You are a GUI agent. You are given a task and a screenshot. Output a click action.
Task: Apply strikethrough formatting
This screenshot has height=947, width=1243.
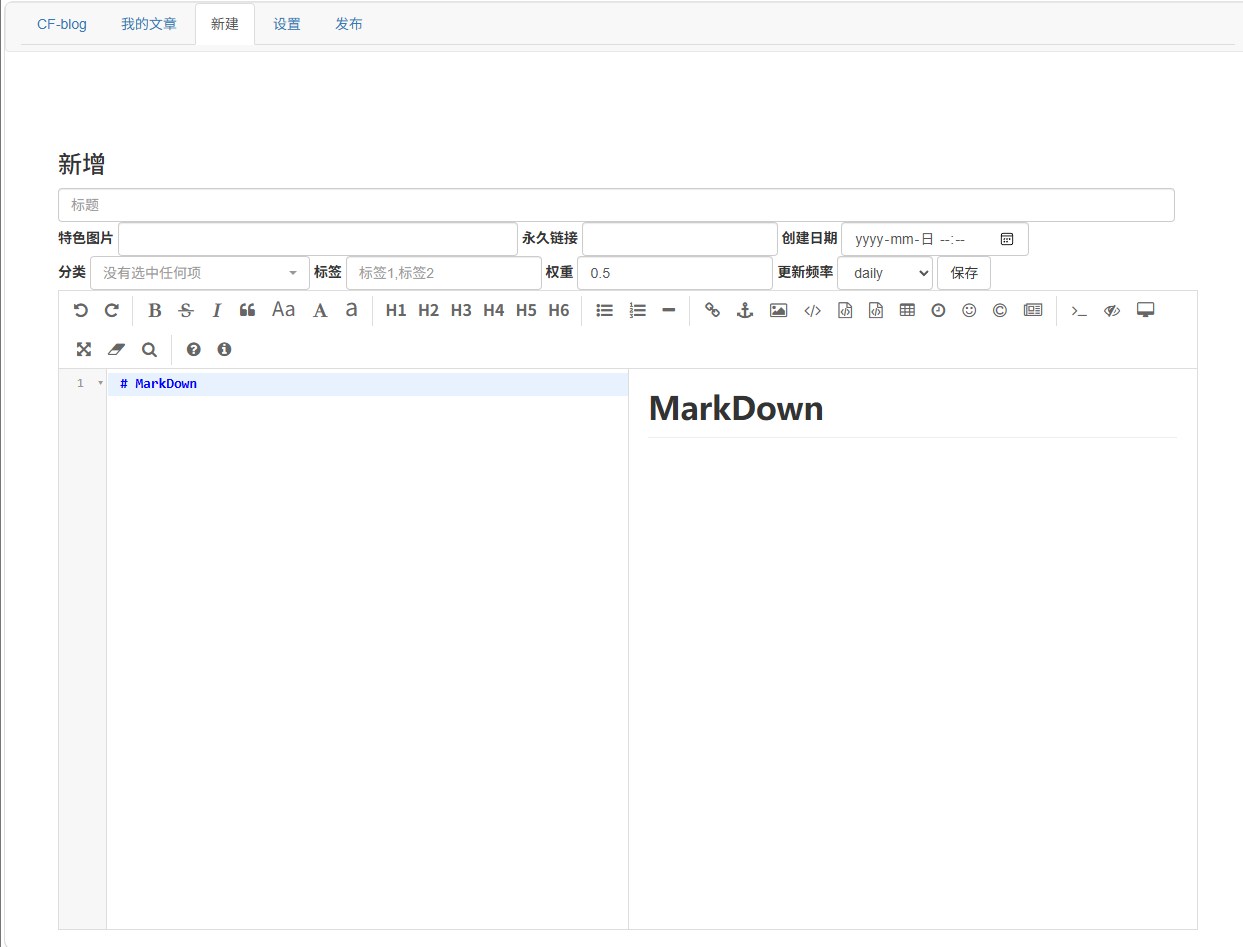(186, 310)
